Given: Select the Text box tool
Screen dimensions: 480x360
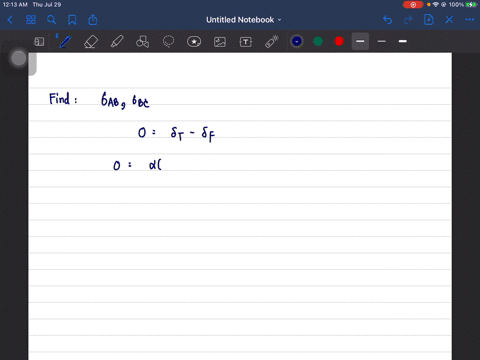Looking at the screenshot, I should tap(246, 42).
